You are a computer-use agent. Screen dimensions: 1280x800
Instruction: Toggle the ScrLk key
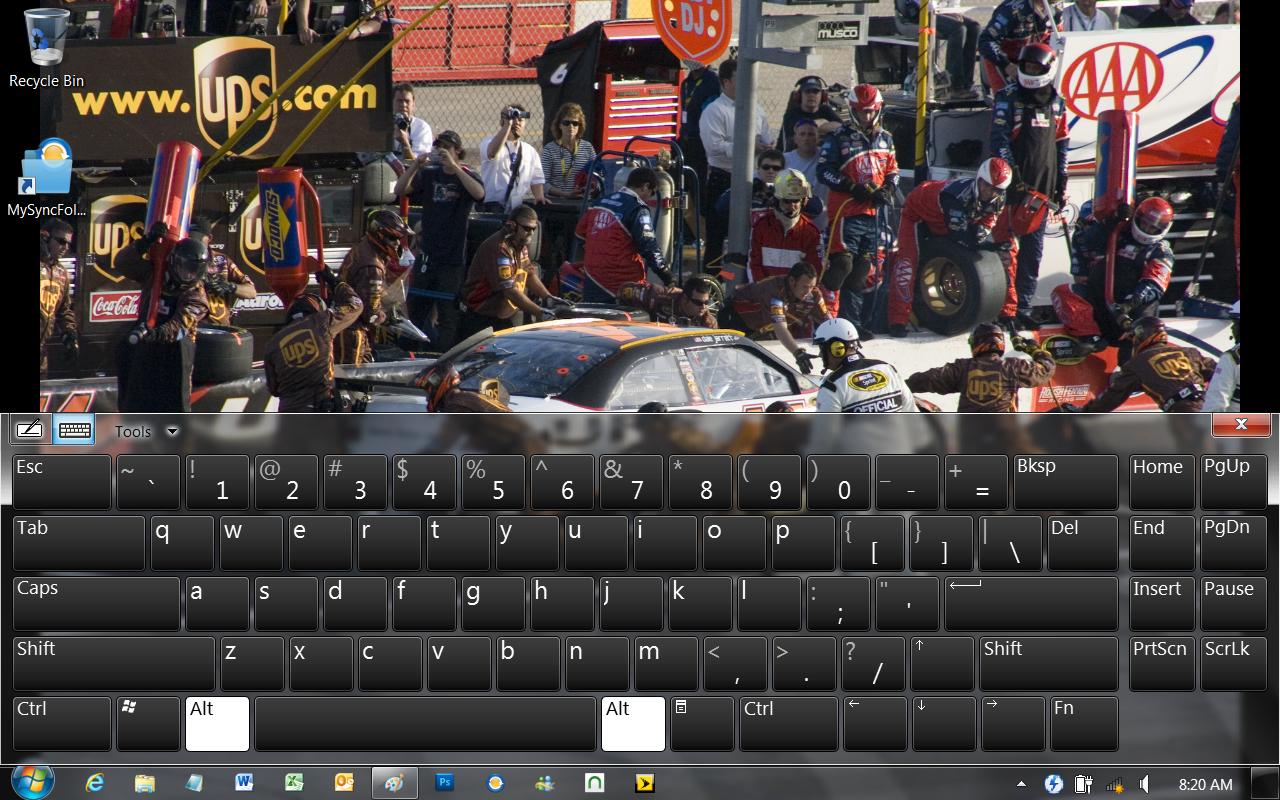(x=1233, y=664)
